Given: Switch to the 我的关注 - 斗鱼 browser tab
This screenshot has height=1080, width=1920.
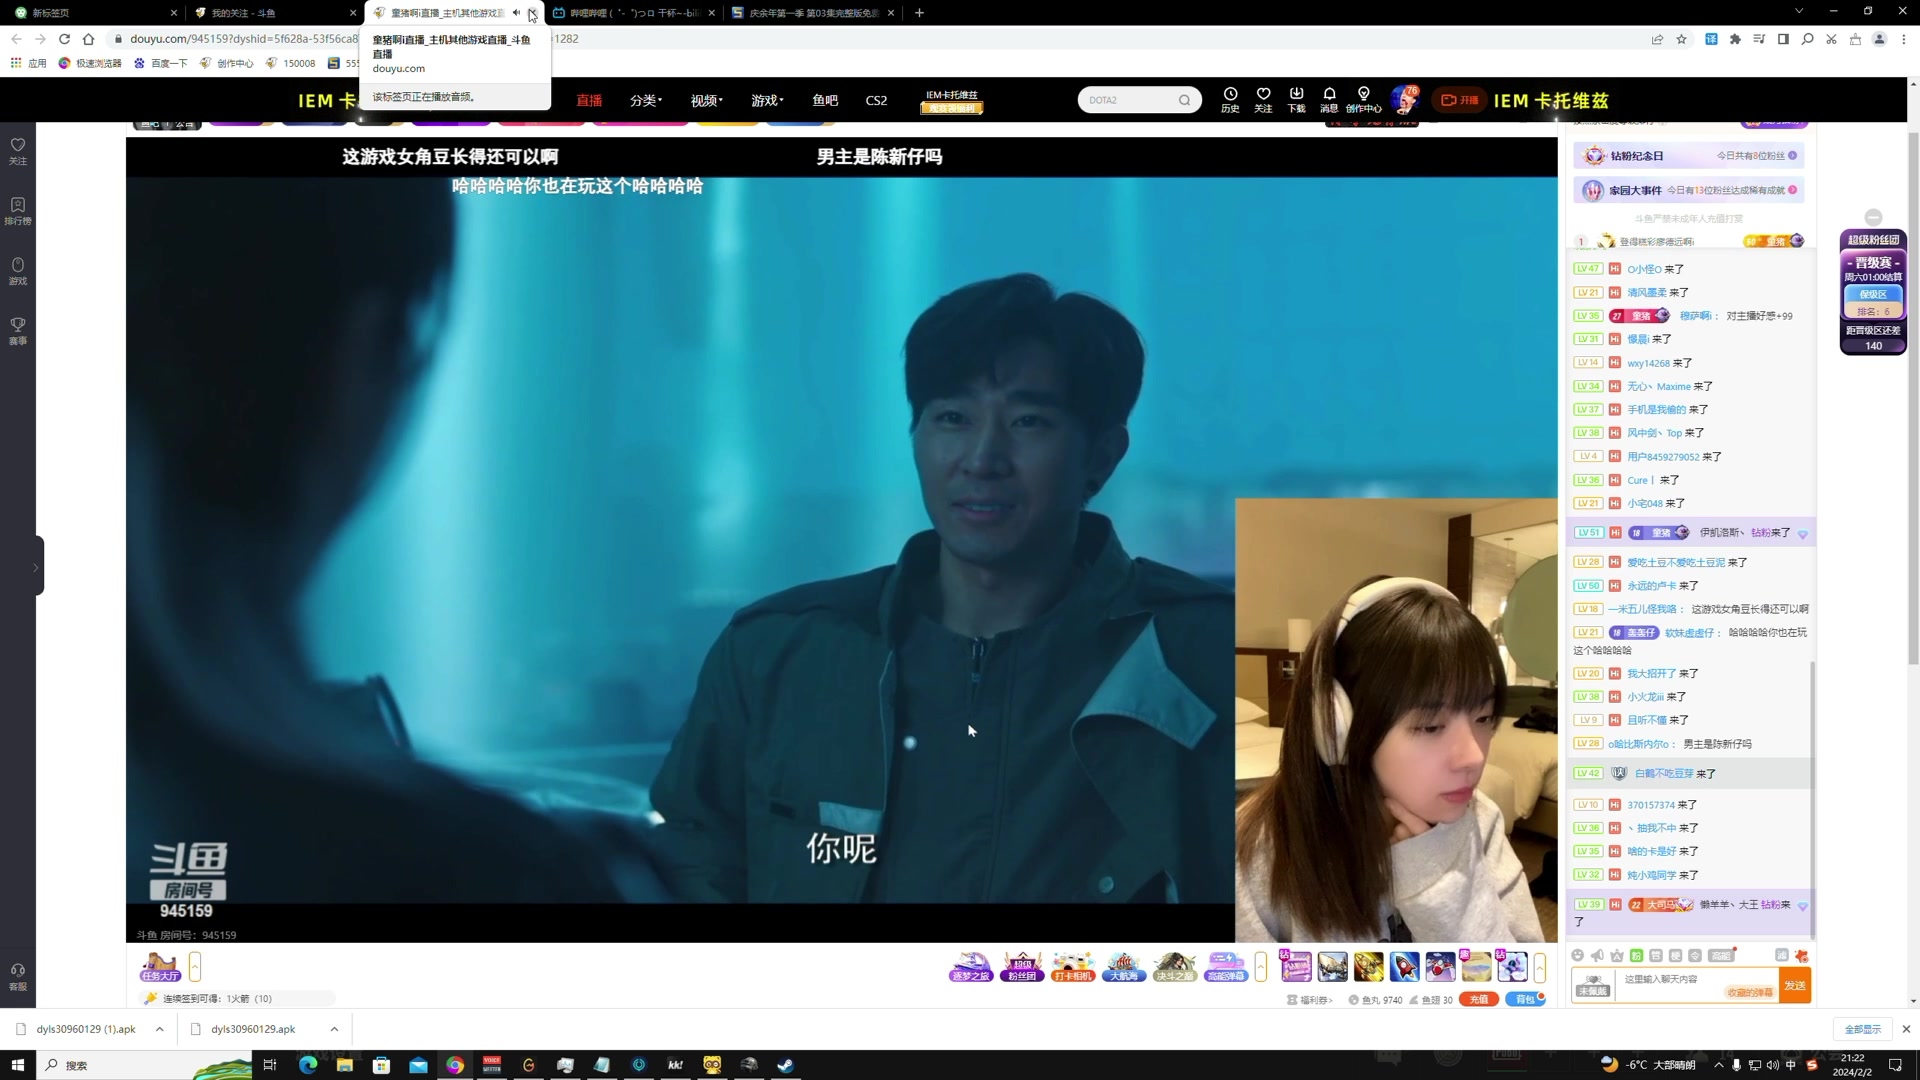Looking at the screenshot, I should 244,13.
